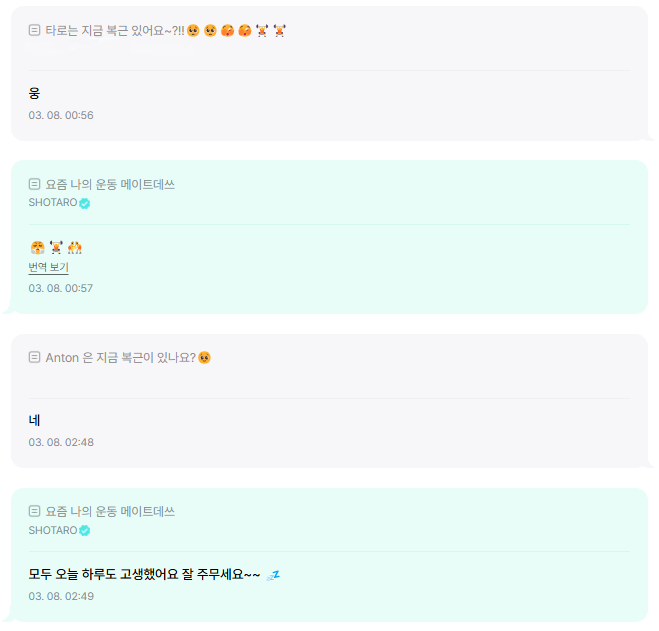659x631 pixels.
Task: Click SHOTARO's verified badge in the 02:49 message
Action: [85, 531]
